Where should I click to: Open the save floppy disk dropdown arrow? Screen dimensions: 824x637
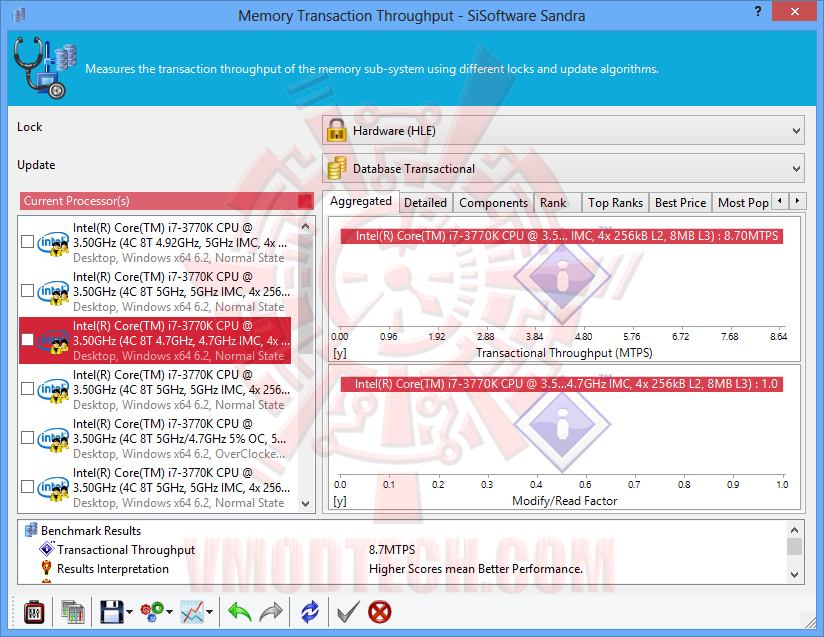(129, 612)
